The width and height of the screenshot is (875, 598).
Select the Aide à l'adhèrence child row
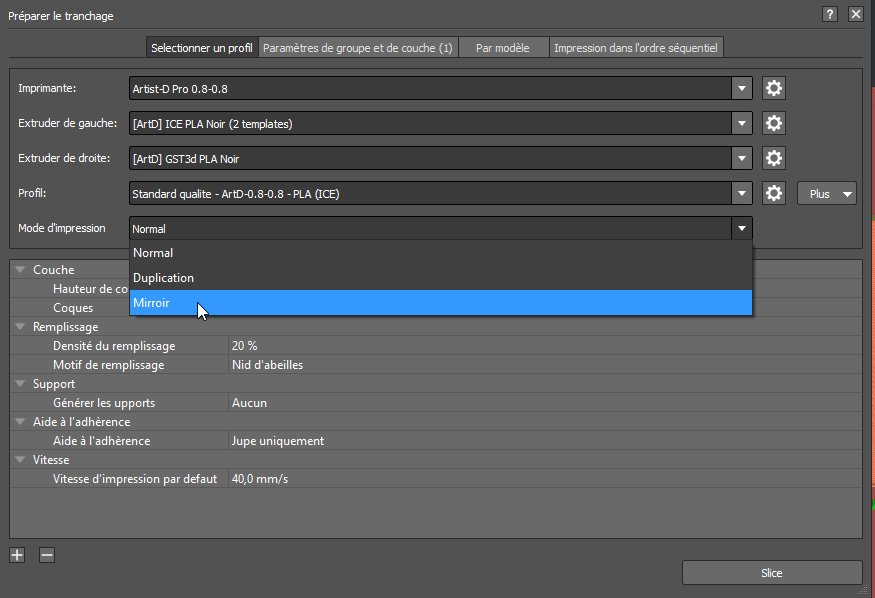pos(435,441)
